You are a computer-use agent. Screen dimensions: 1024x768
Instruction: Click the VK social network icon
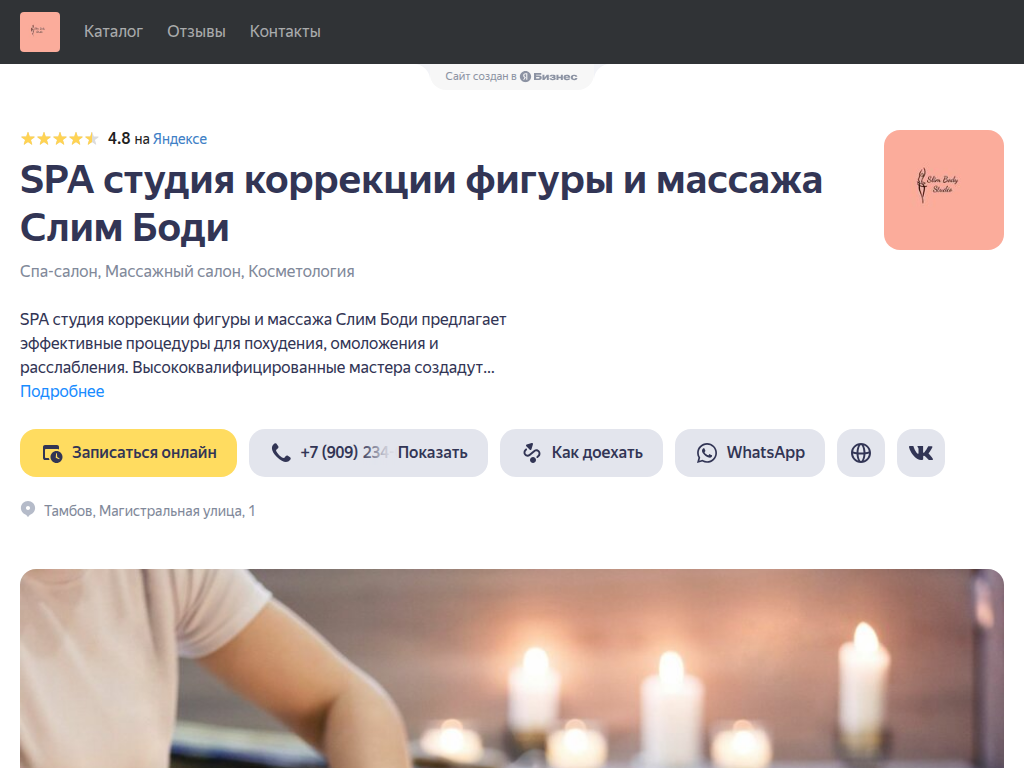pos(919,453)
